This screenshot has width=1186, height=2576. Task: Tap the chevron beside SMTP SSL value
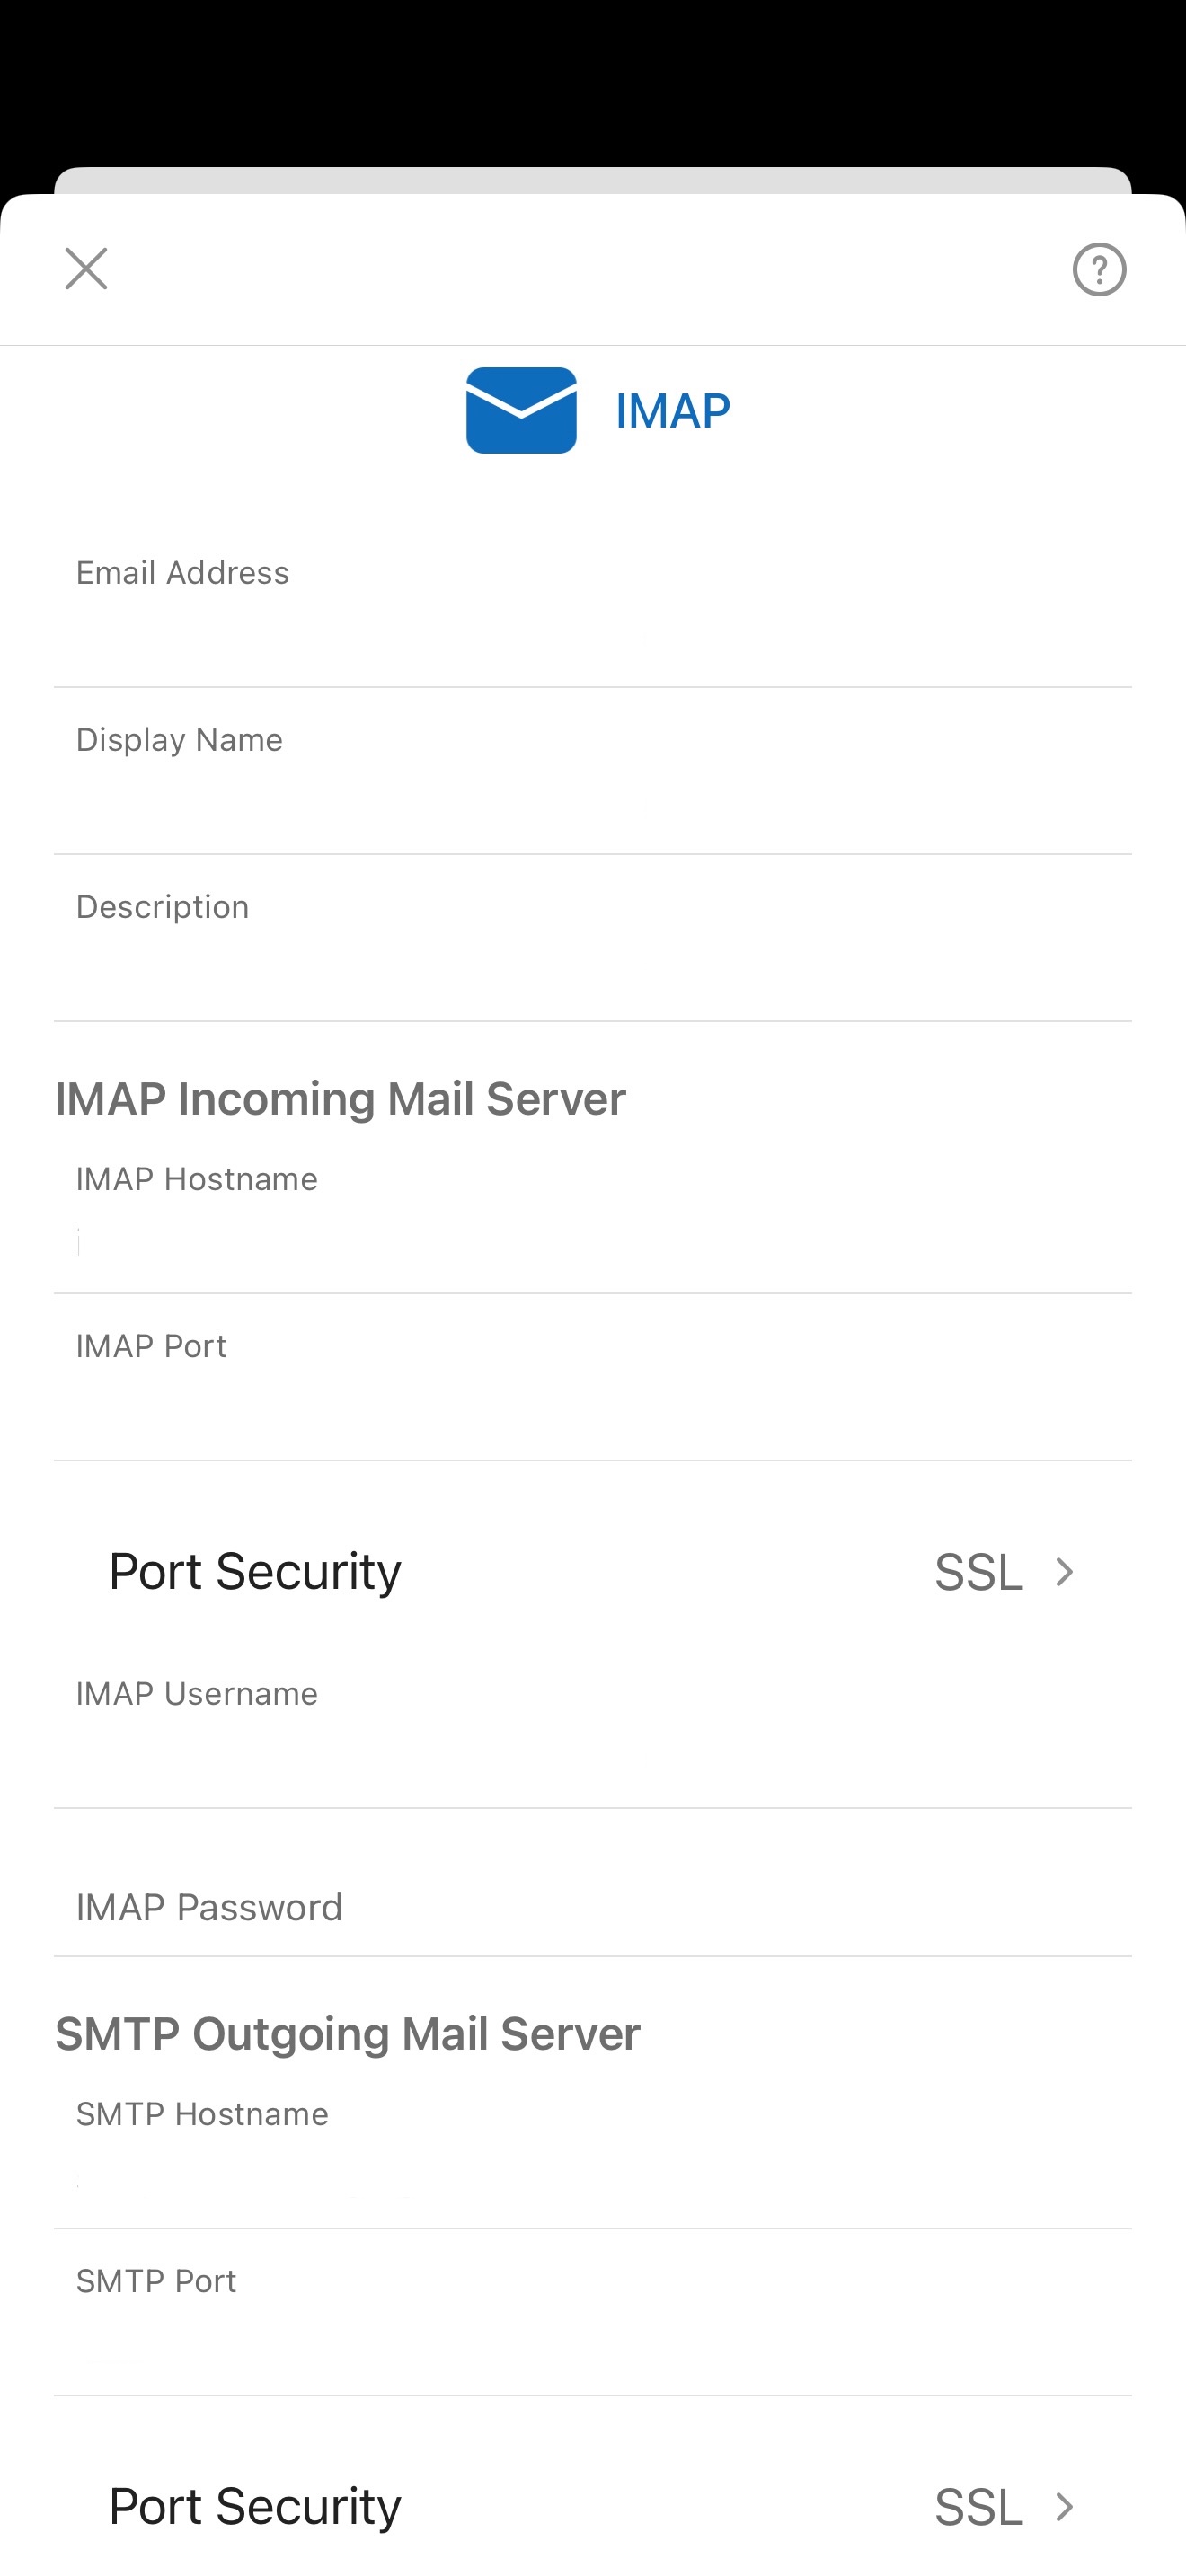[x=1065, y=2507]
